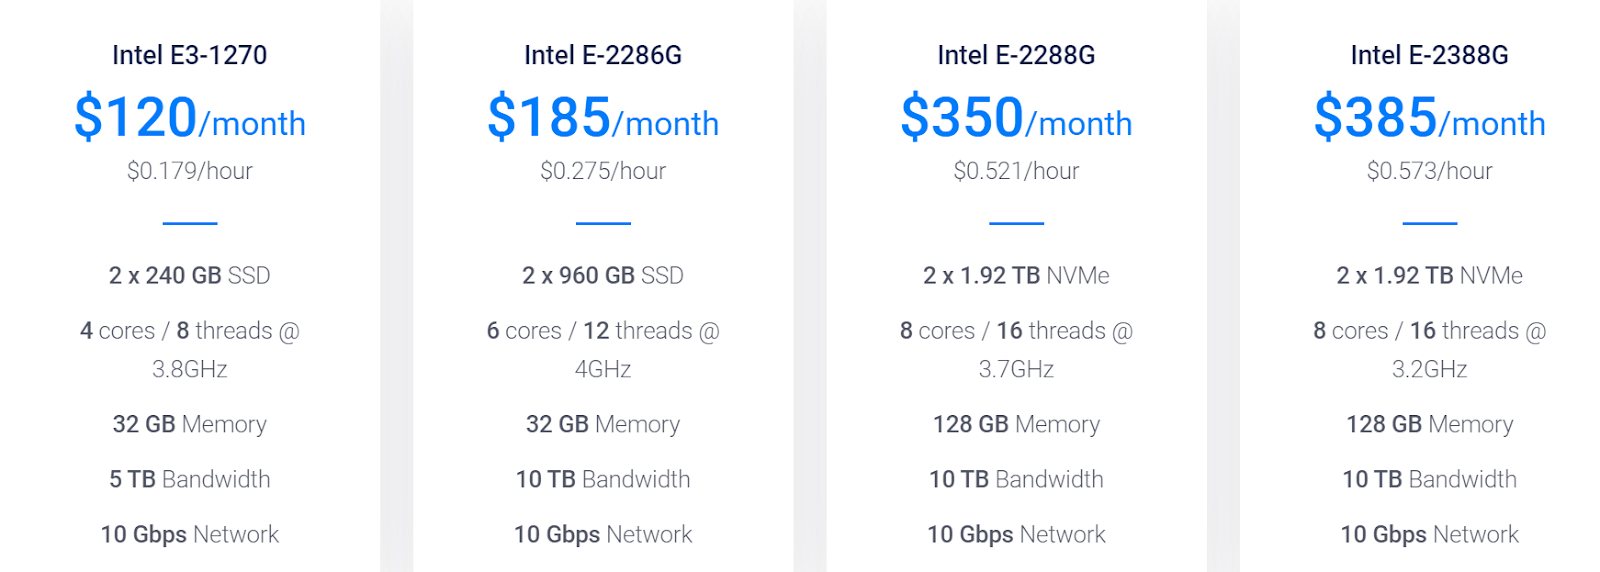Click the $0.521/hour hourly rate

[1016, 171]
